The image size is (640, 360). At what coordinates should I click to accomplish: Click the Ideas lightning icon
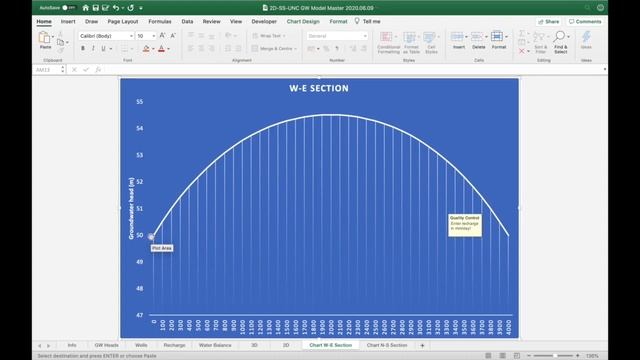tap(586, 37)
